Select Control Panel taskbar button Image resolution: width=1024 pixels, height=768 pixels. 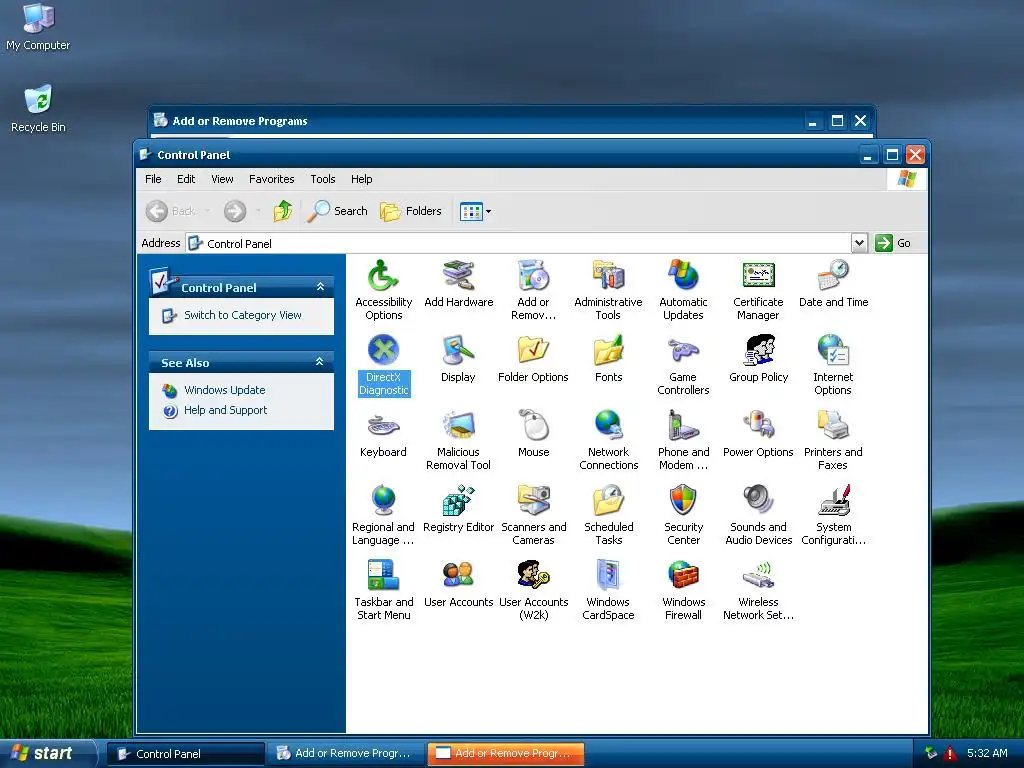point(185,754)
